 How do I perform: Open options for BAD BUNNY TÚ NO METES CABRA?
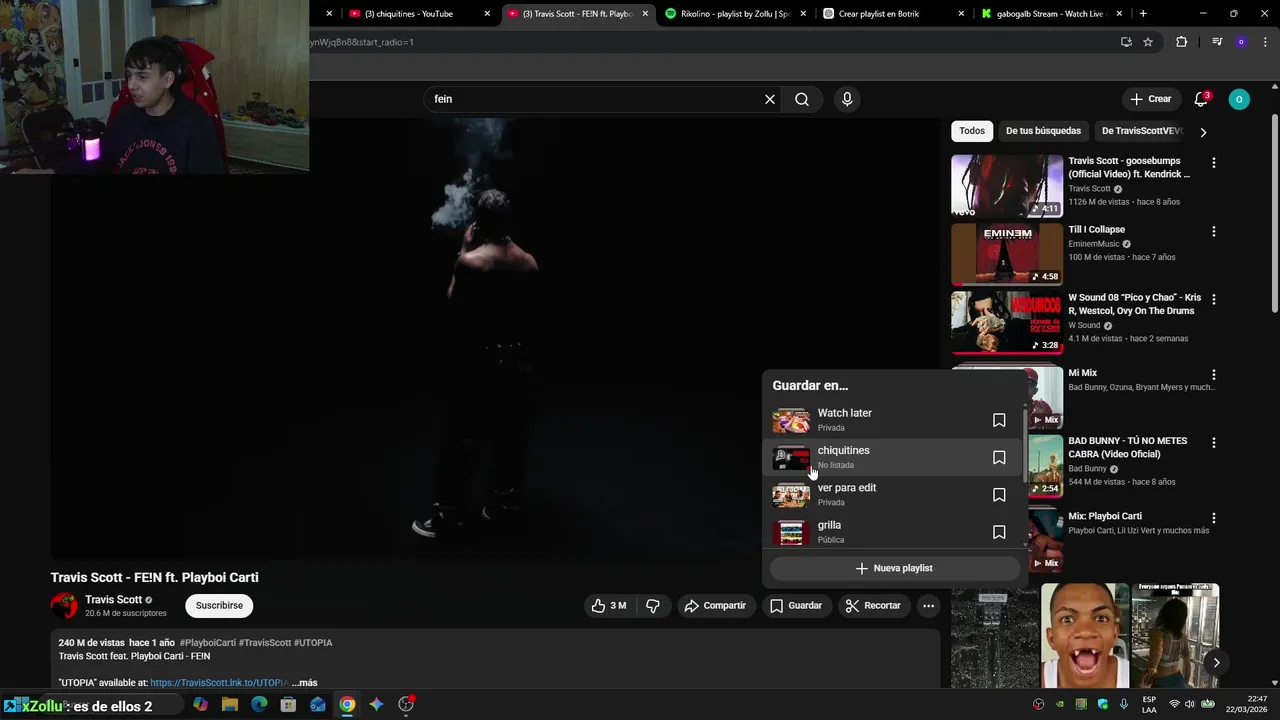1214,442
